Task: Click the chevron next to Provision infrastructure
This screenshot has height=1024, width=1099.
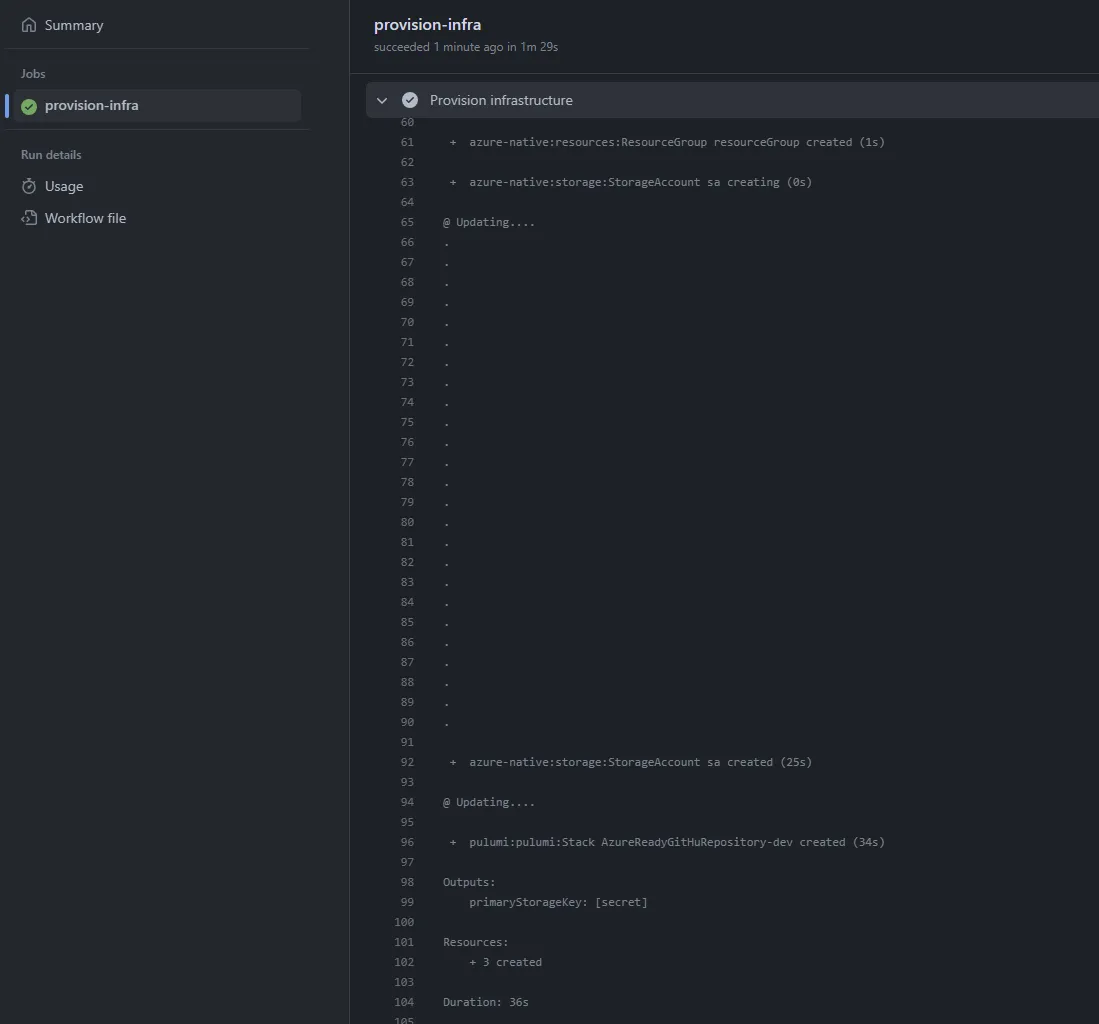Action: point(381,100)
